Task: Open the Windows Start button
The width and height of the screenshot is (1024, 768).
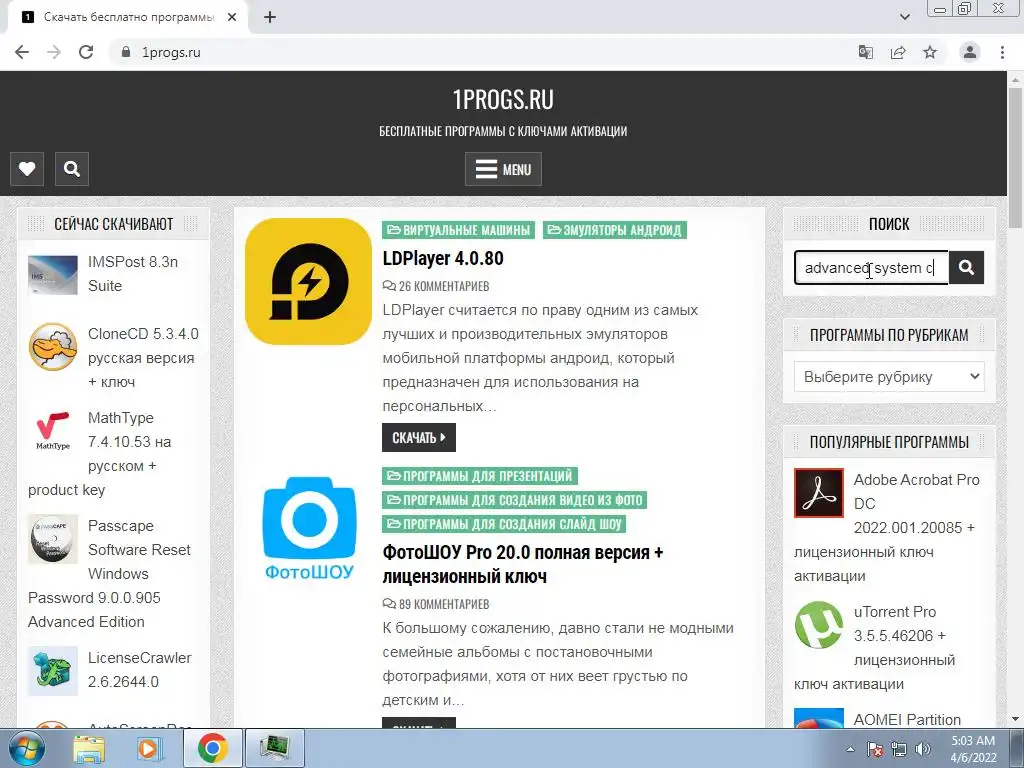Action: [x=26, y=748]
